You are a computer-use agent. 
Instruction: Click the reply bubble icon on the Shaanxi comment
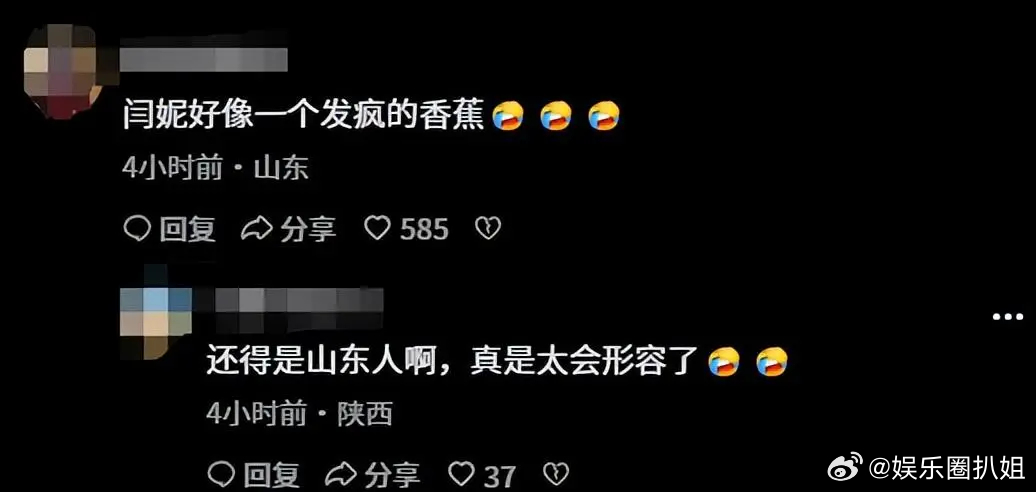coord(221,474)
